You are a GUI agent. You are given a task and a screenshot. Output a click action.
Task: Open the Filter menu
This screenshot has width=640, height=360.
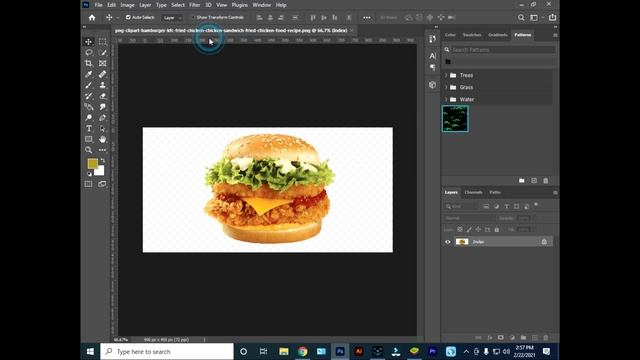point(195,5)
